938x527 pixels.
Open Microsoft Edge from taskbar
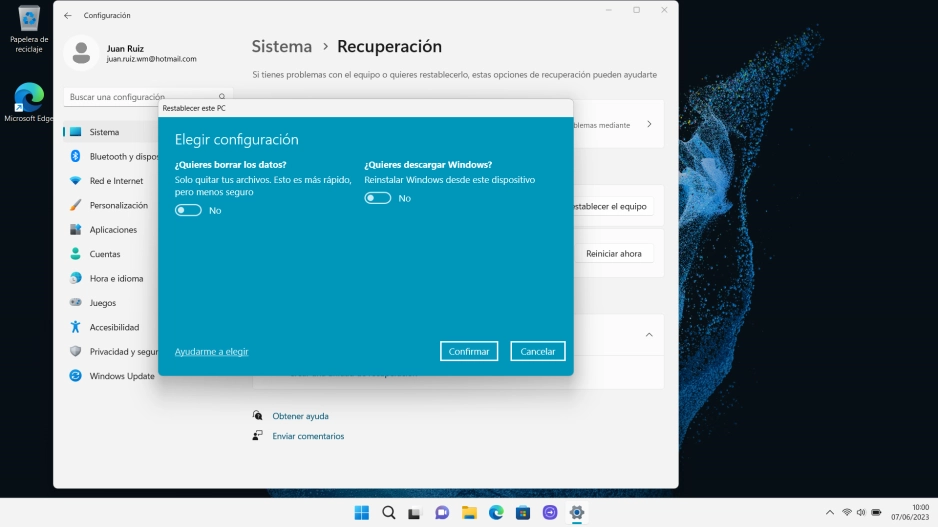(x=496, y=513)
